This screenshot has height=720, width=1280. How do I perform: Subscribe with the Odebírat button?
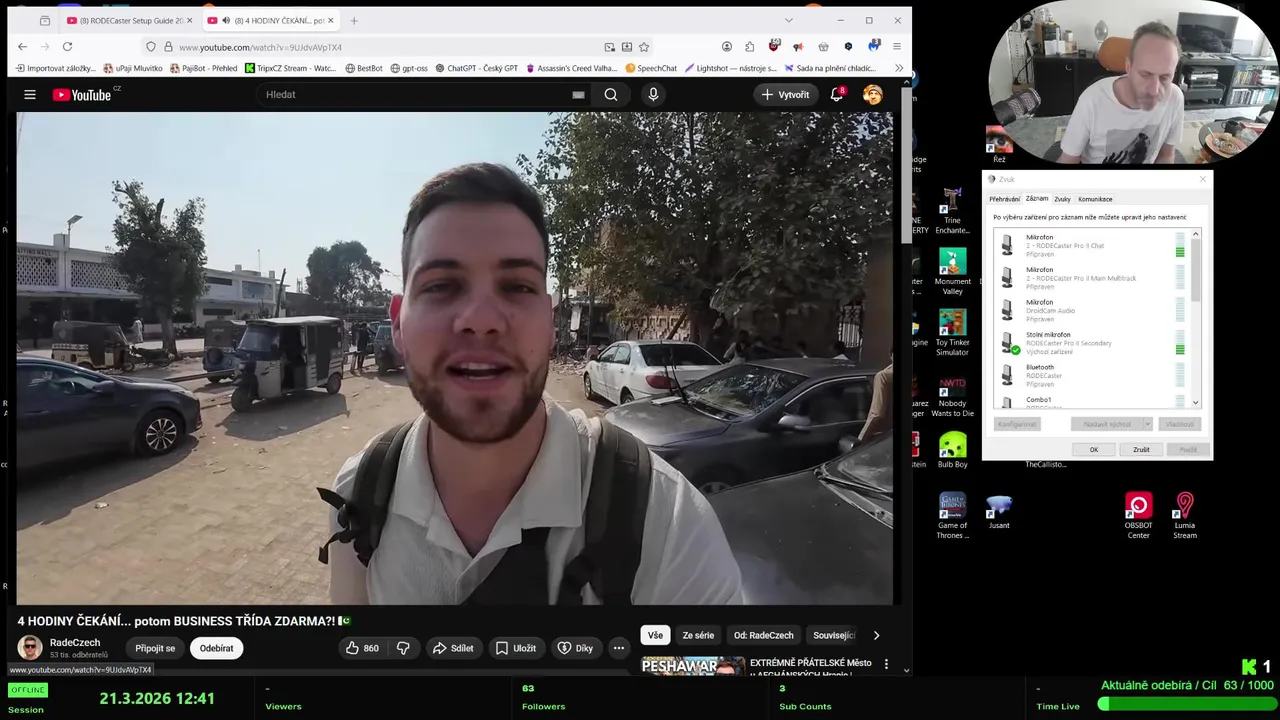point(216,648)
